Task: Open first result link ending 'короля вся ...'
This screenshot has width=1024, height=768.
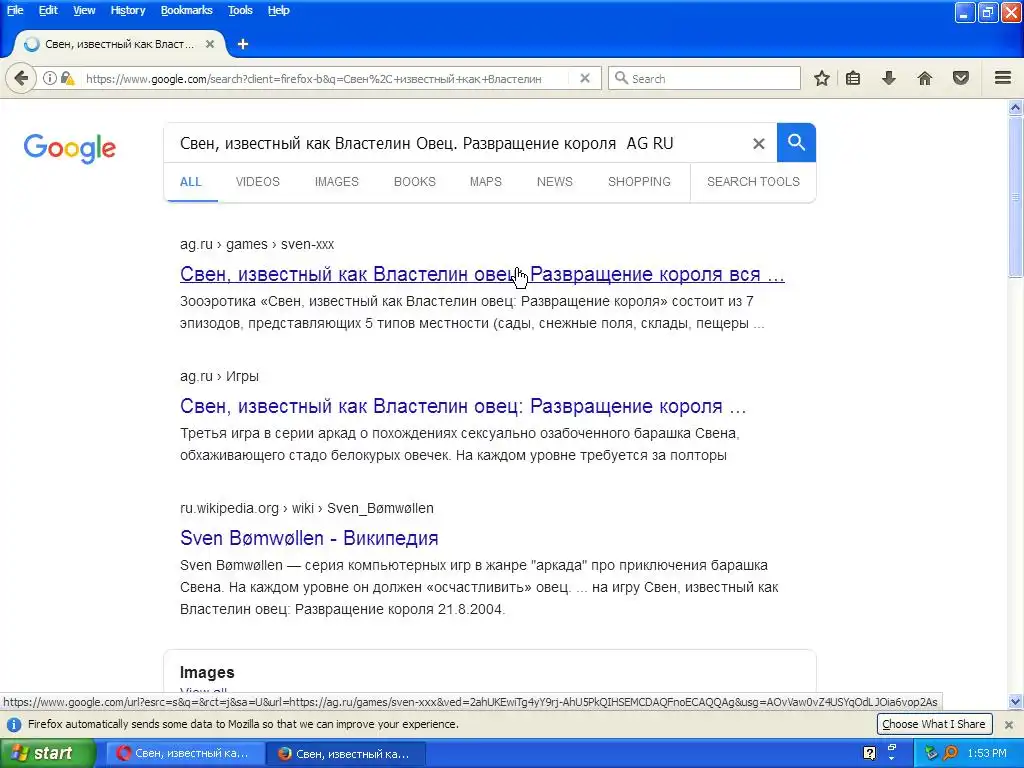Action: 482,274
